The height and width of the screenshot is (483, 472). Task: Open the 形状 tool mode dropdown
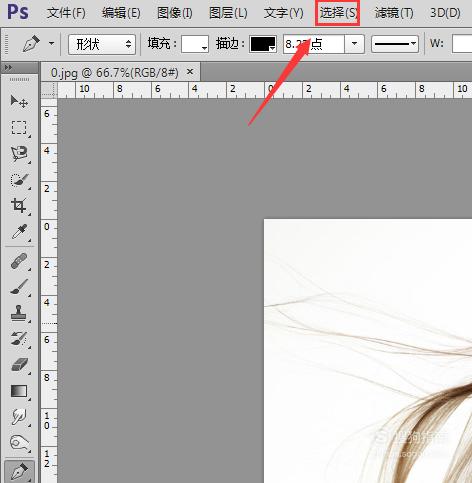[x=102, y=44]
